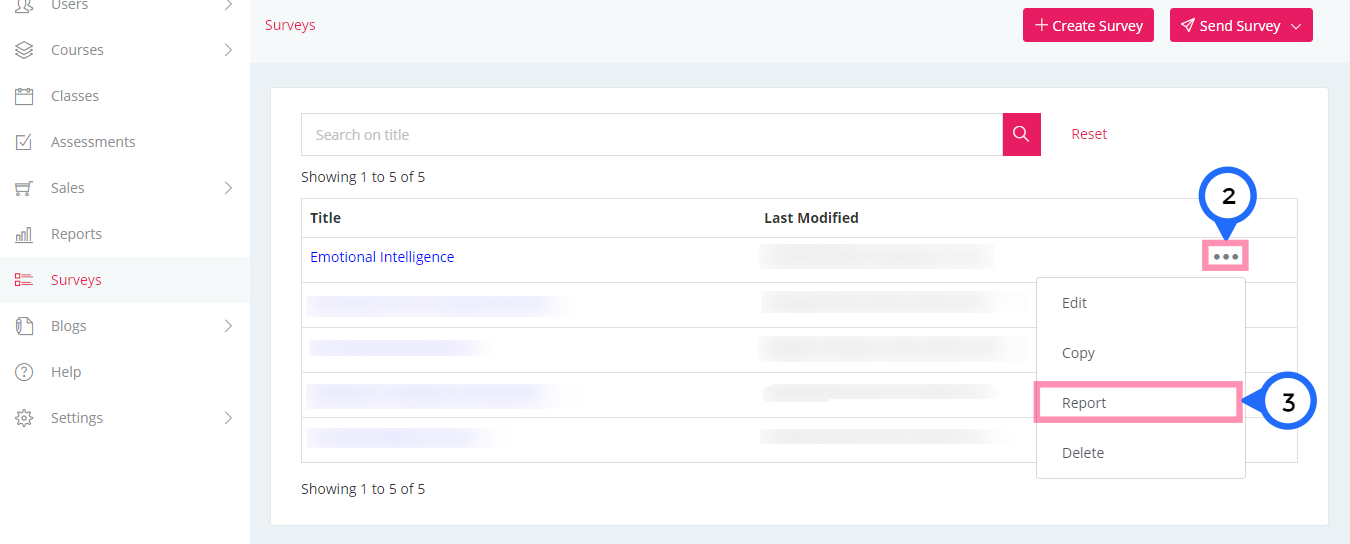The width and height of the screenshot is (1350, 544).
Task: Expand the Settings submenu chevron
Action: pyautogui.click(x=228, y=418)
